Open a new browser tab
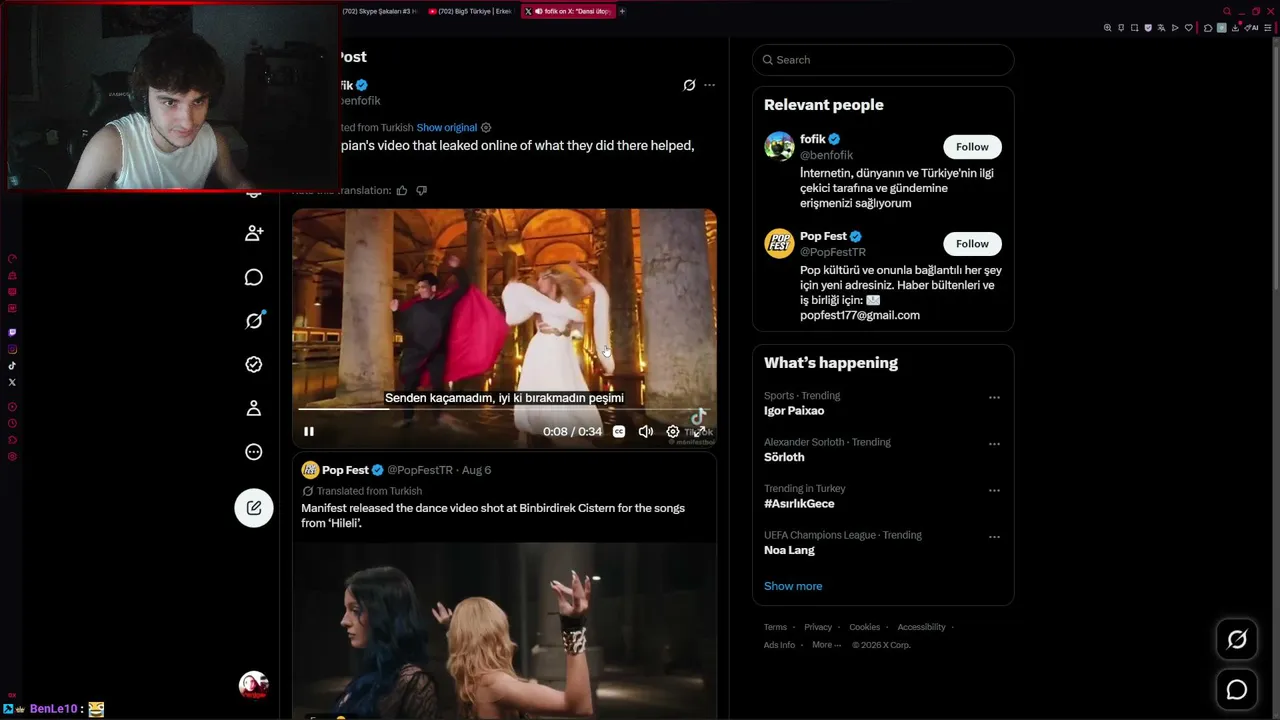This screenshot has height=720, width=1280. coord(622,11)
